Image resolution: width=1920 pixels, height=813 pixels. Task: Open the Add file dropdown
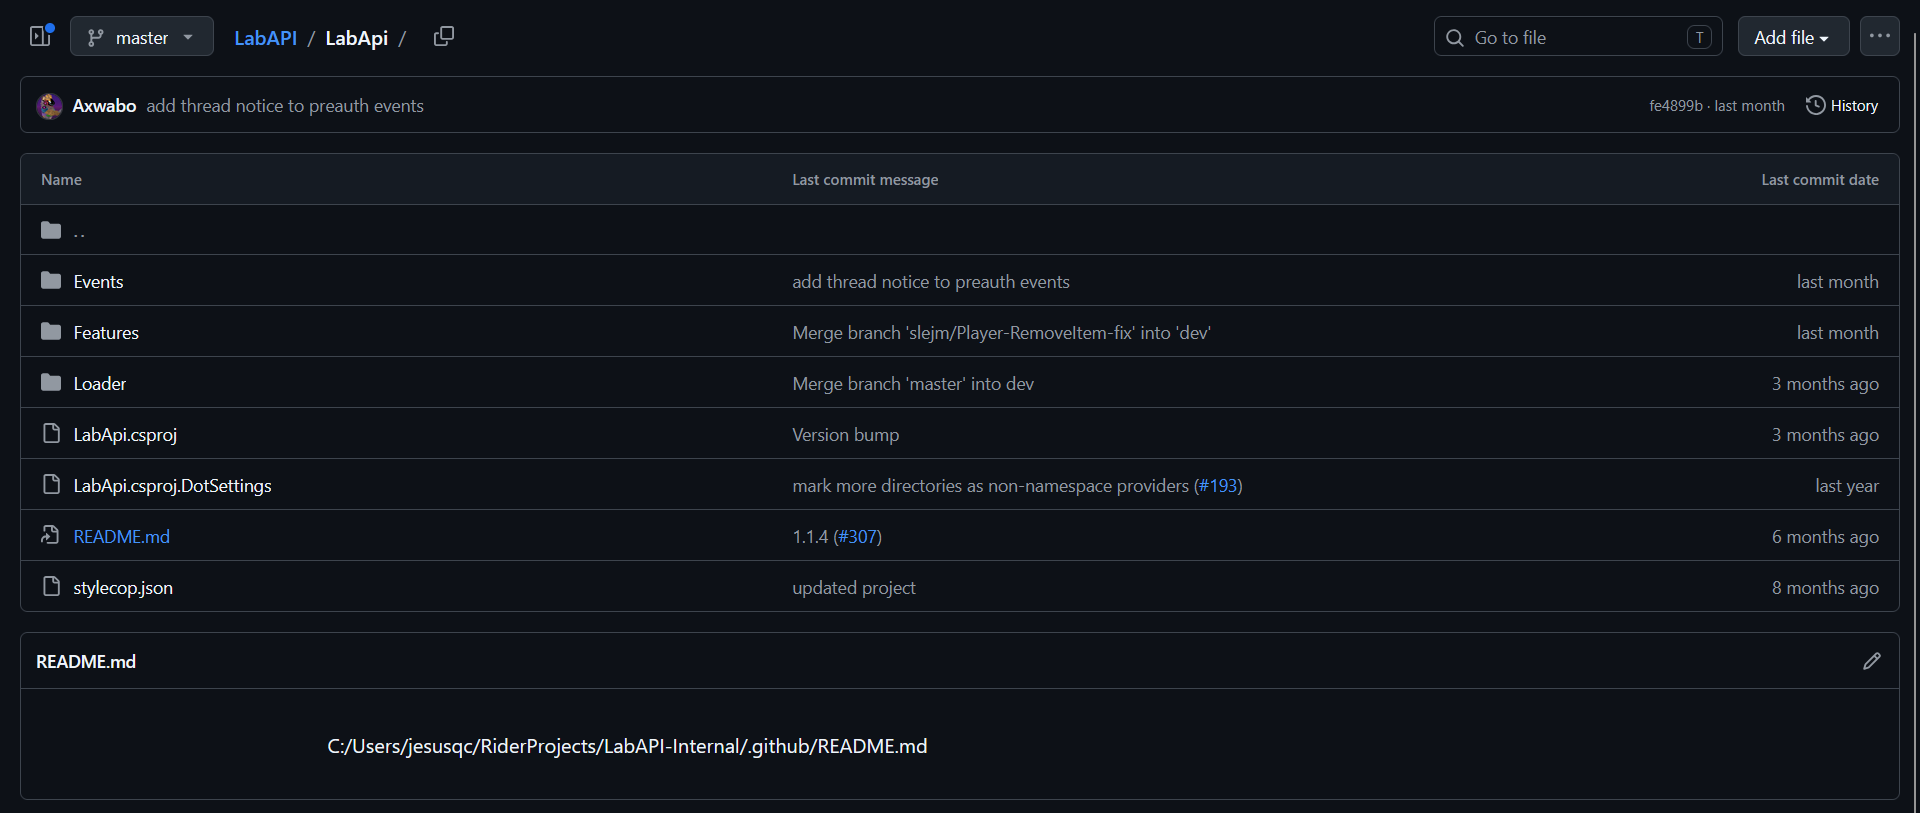pos(1793,37)
